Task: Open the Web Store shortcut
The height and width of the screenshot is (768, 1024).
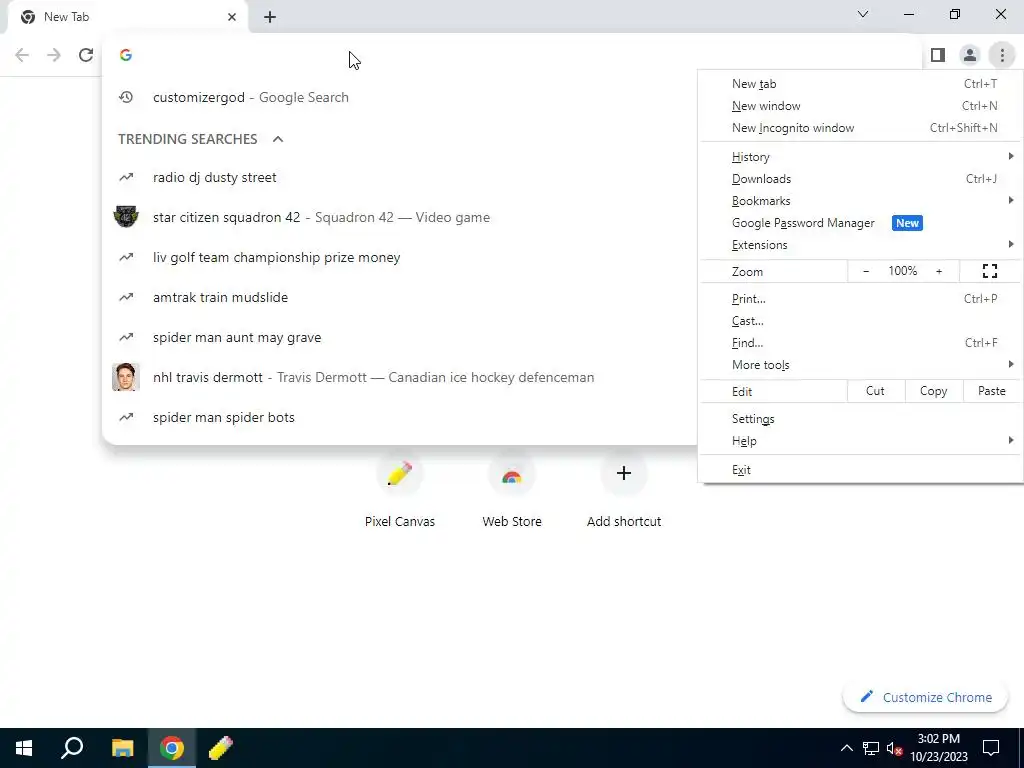Action: [512, 491]
